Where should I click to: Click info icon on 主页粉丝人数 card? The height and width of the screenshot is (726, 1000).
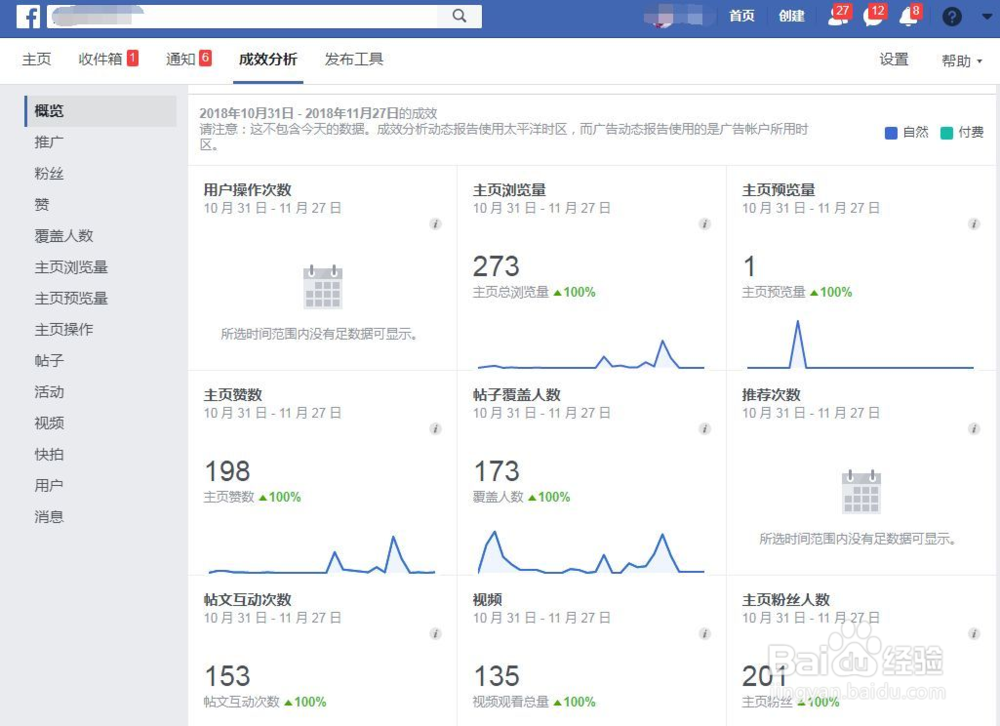pyautogui.click(x=974, y=633)
